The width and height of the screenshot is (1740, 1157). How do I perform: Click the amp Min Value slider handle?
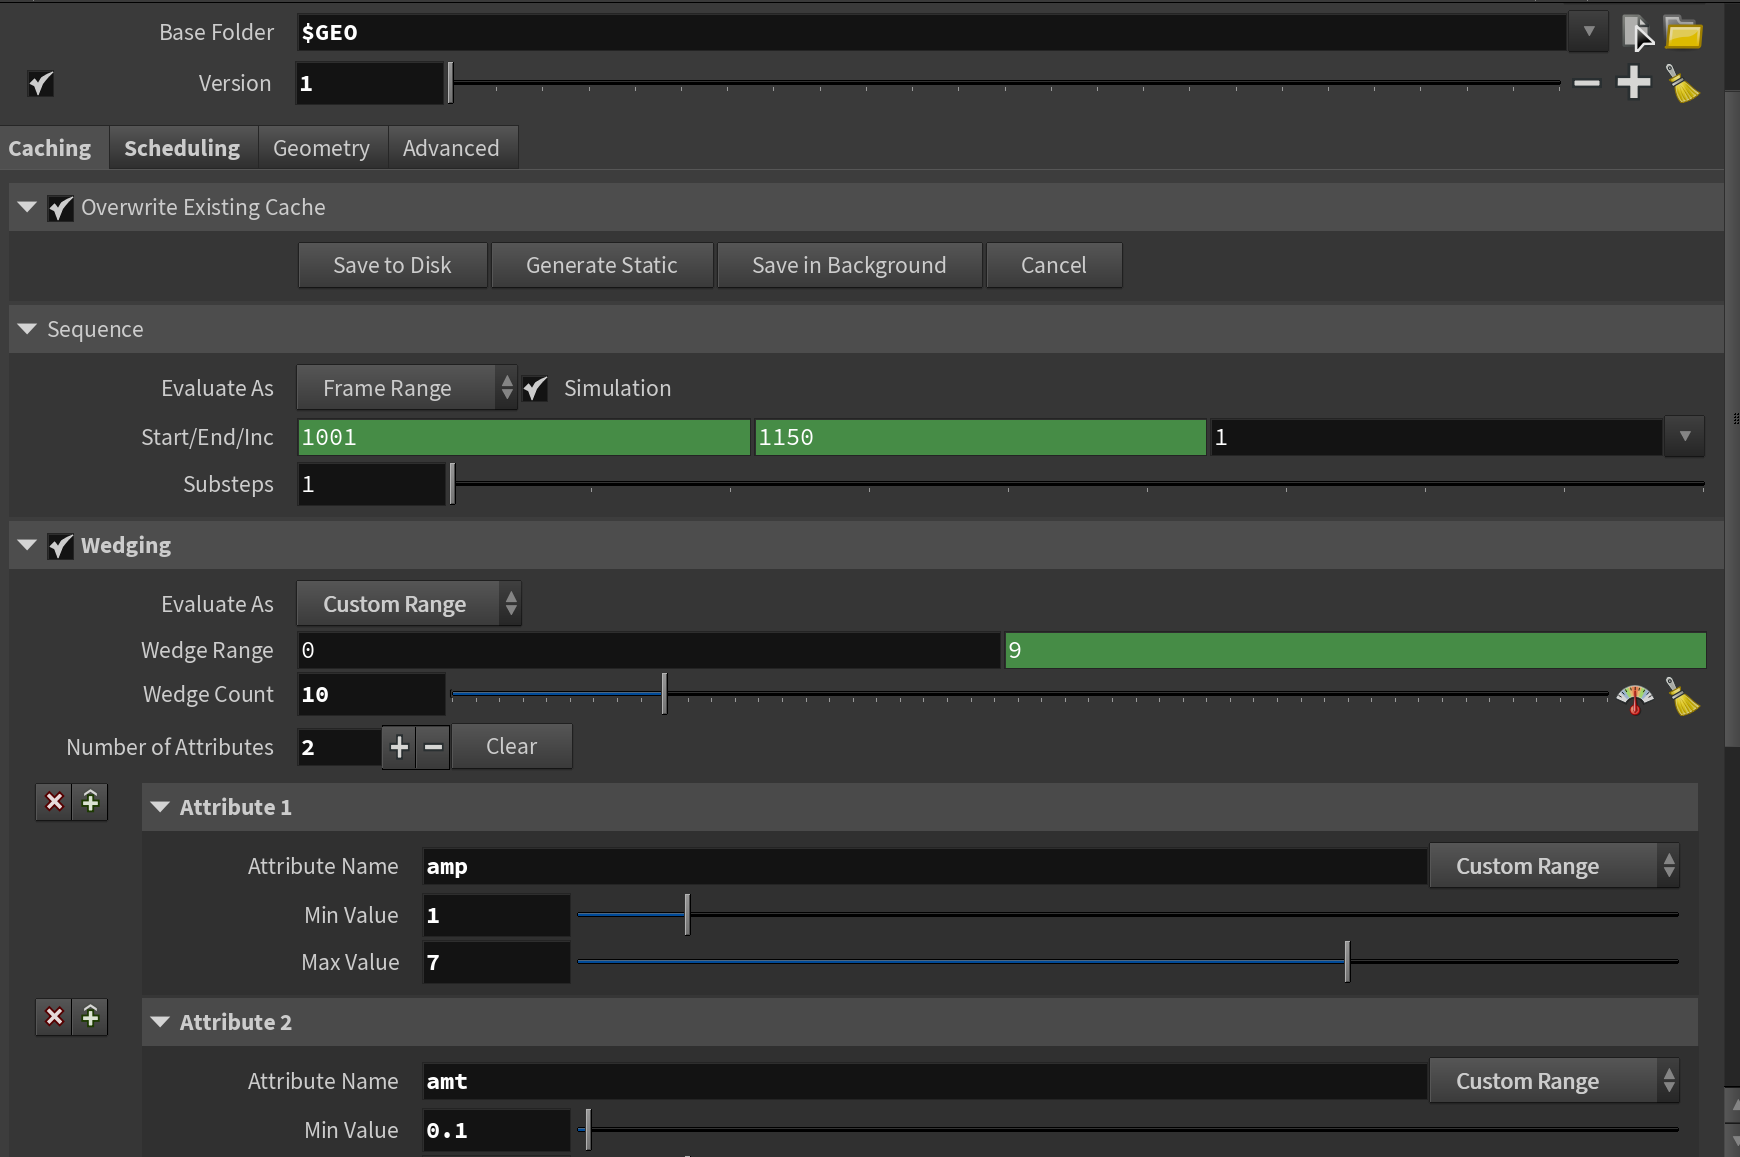coord(687,915)
